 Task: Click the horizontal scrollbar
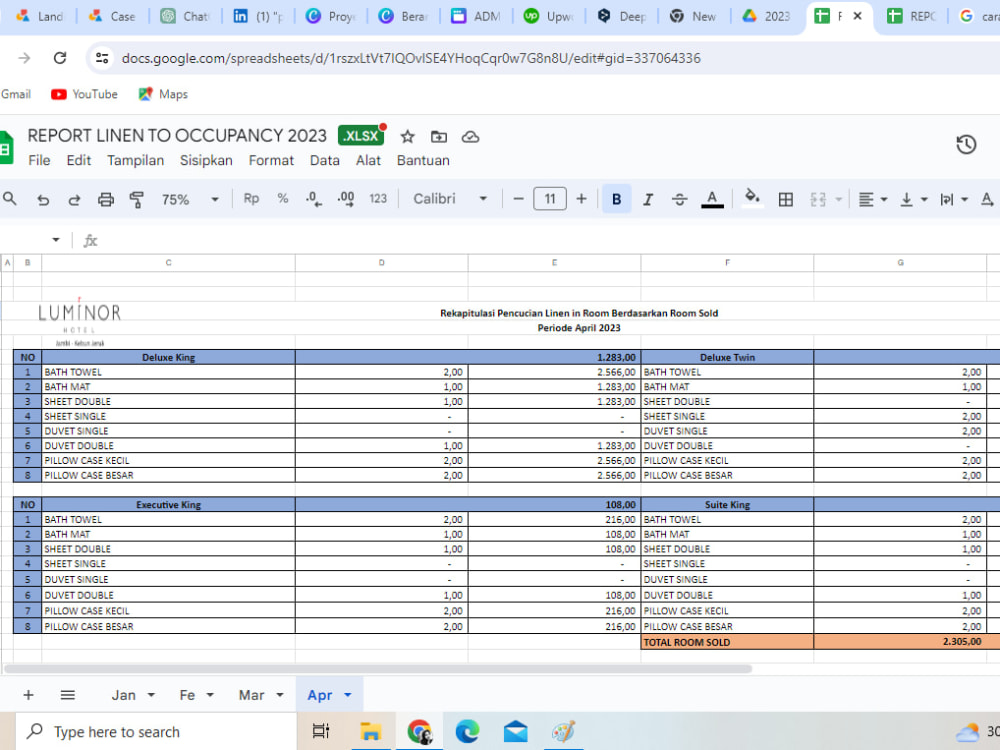coord(378,669)
